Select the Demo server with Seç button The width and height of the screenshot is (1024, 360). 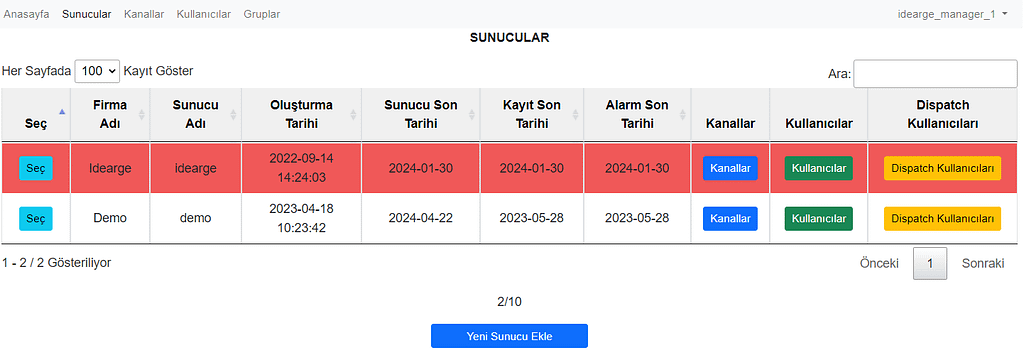pyautogui.click(x=36, y=218)
